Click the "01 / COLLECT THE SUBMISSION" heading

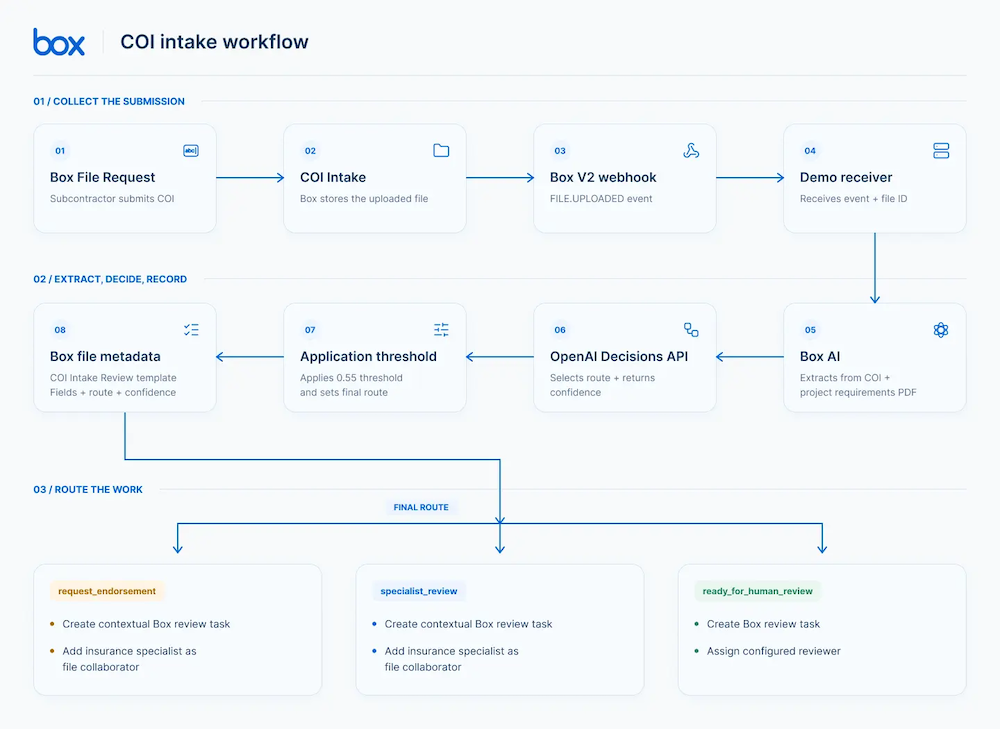click(x=109, y=101)
